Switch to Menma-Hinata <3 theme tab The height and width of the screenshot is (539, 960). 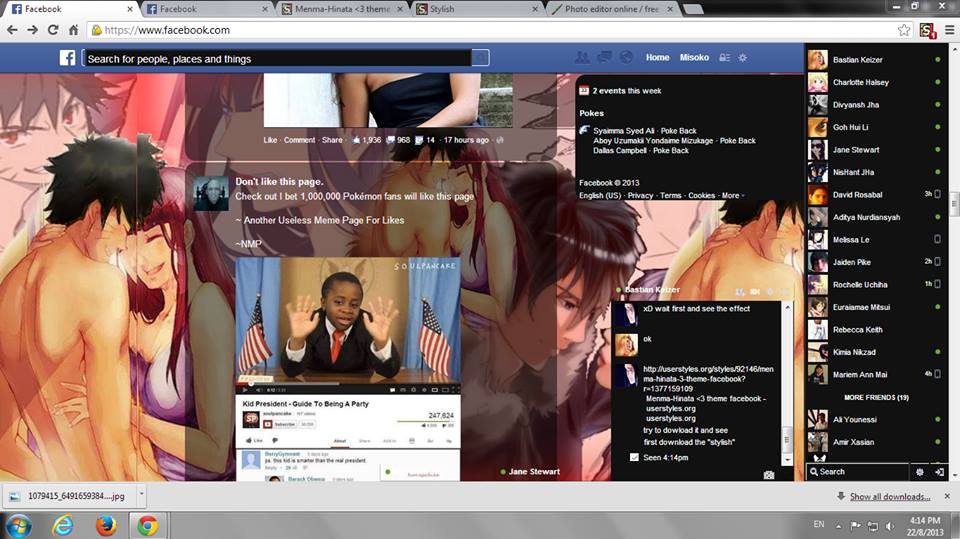coord(342,9)
